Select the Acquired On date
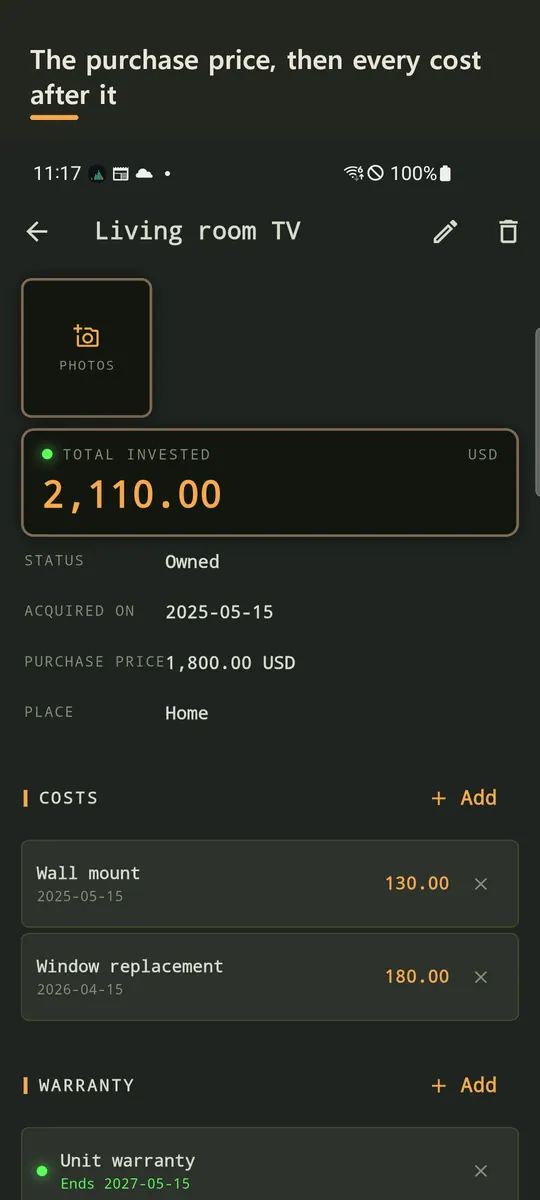The image size is (540, 1200). (x=219, y=612)
